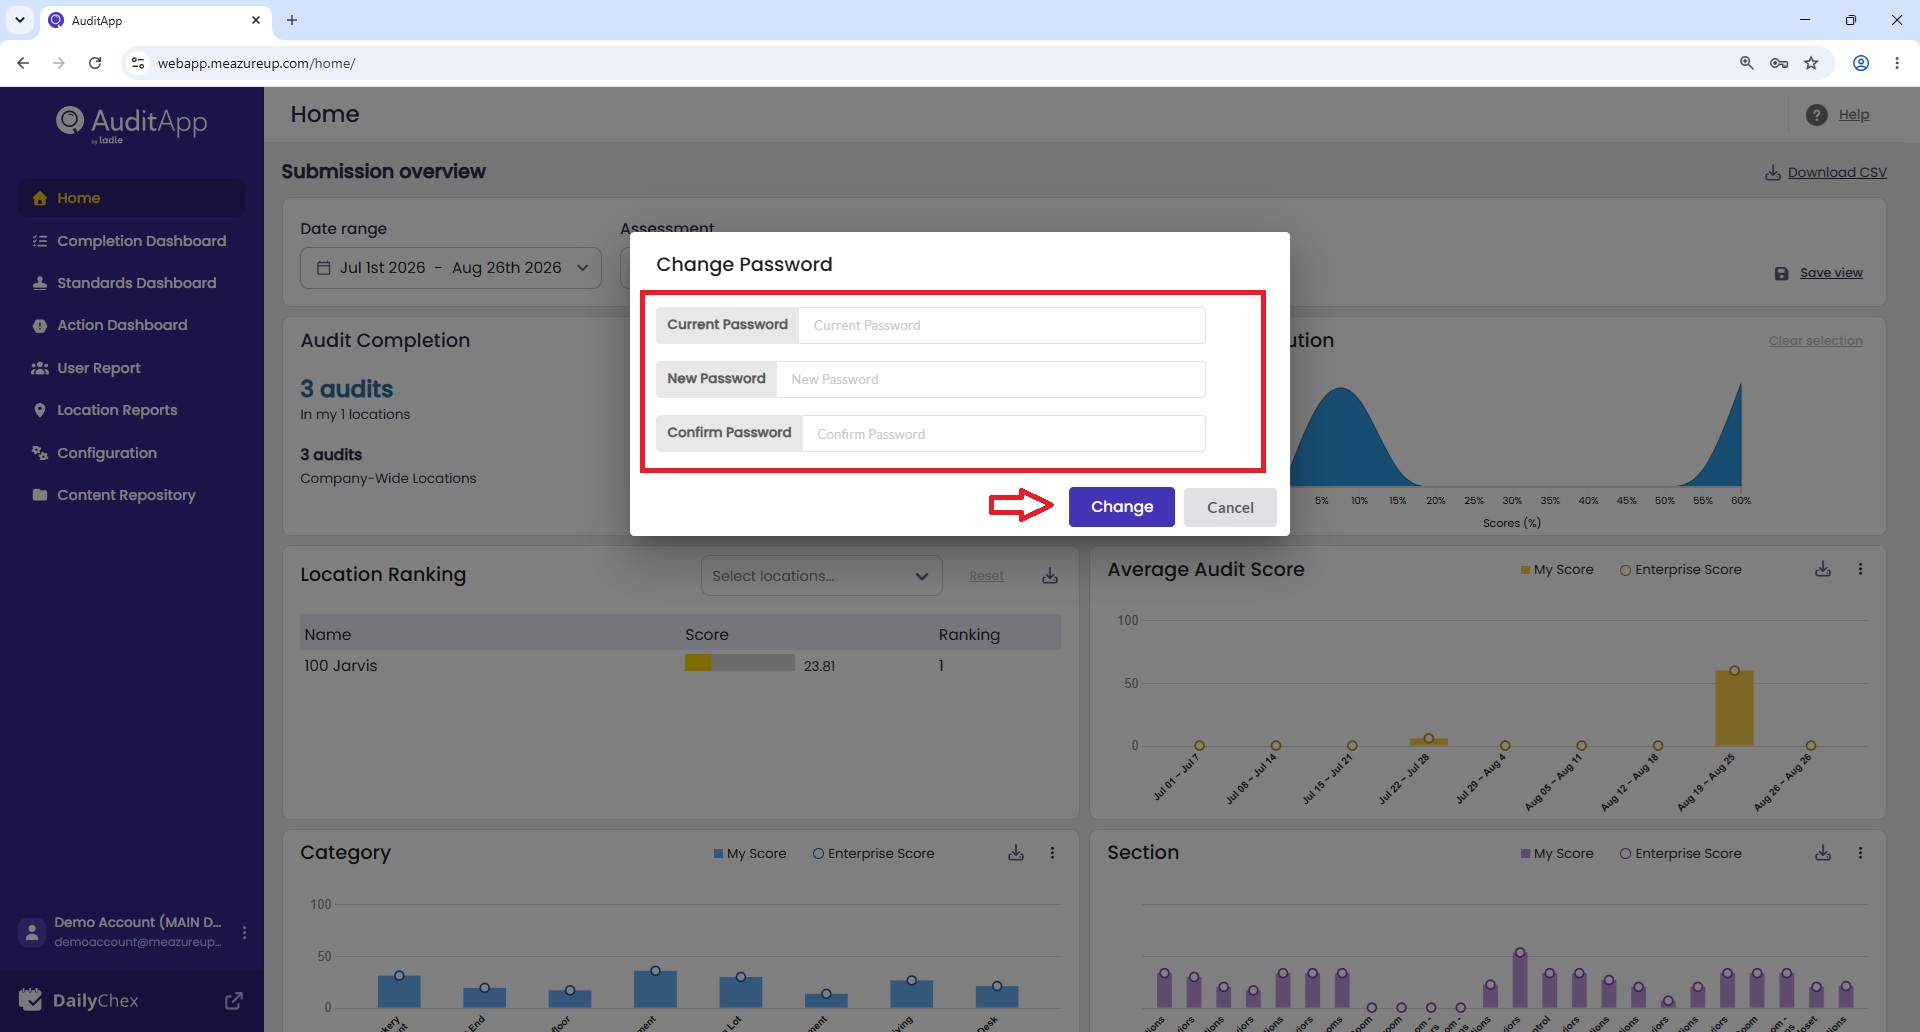Focus the Confirm Password field
The width and height of the screenshot is (1920, 1032).
[x=1004, y=433]
